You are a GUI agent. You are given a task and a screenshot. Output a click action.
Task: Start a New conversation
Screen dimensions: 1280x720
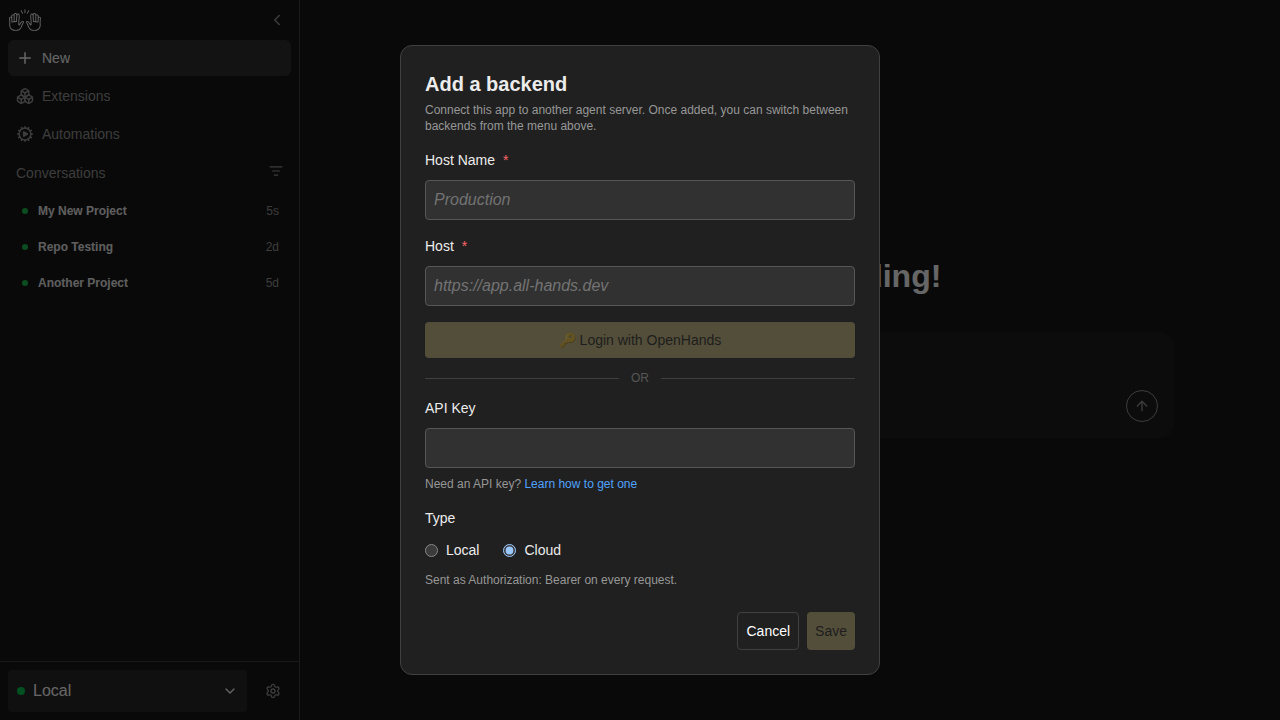point(149,58)
